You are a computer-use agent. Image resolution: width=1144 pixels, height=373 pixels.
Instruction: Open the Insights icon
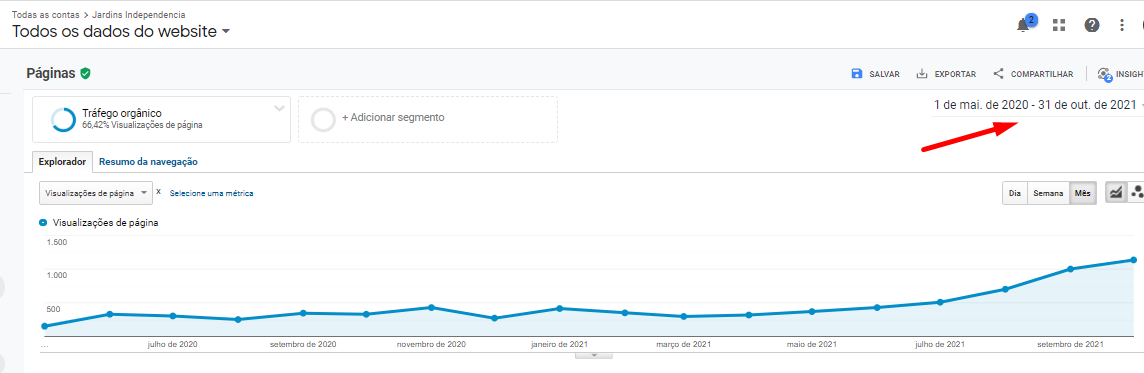pyautogui.click(x=1104, y=74)
